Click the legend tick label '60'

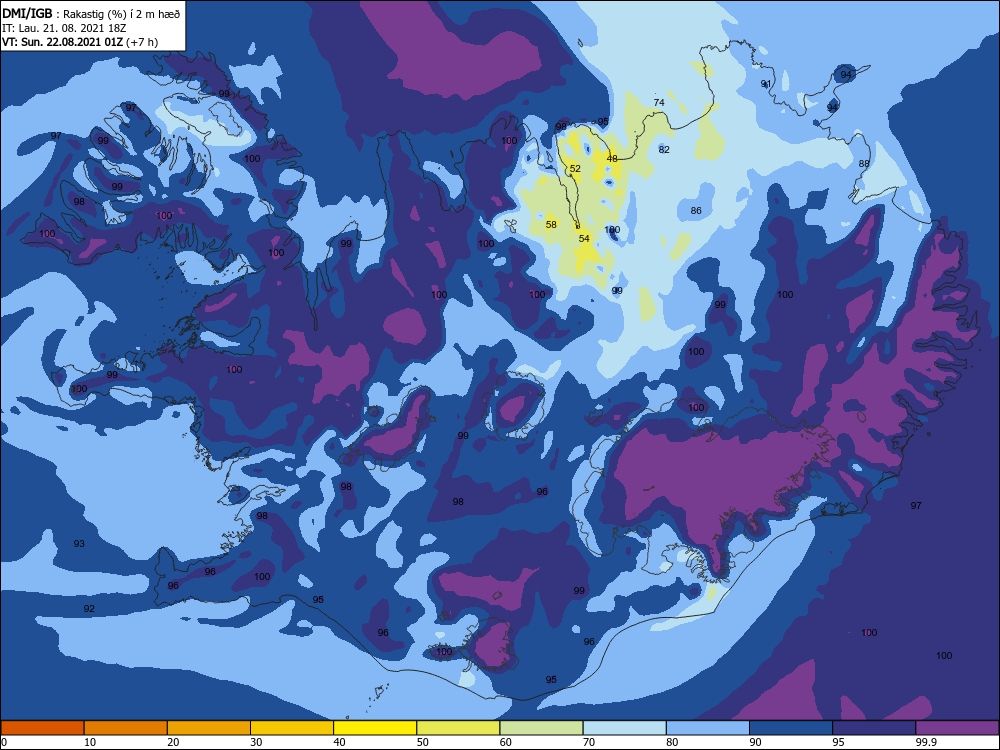click(x=506, y=742)
